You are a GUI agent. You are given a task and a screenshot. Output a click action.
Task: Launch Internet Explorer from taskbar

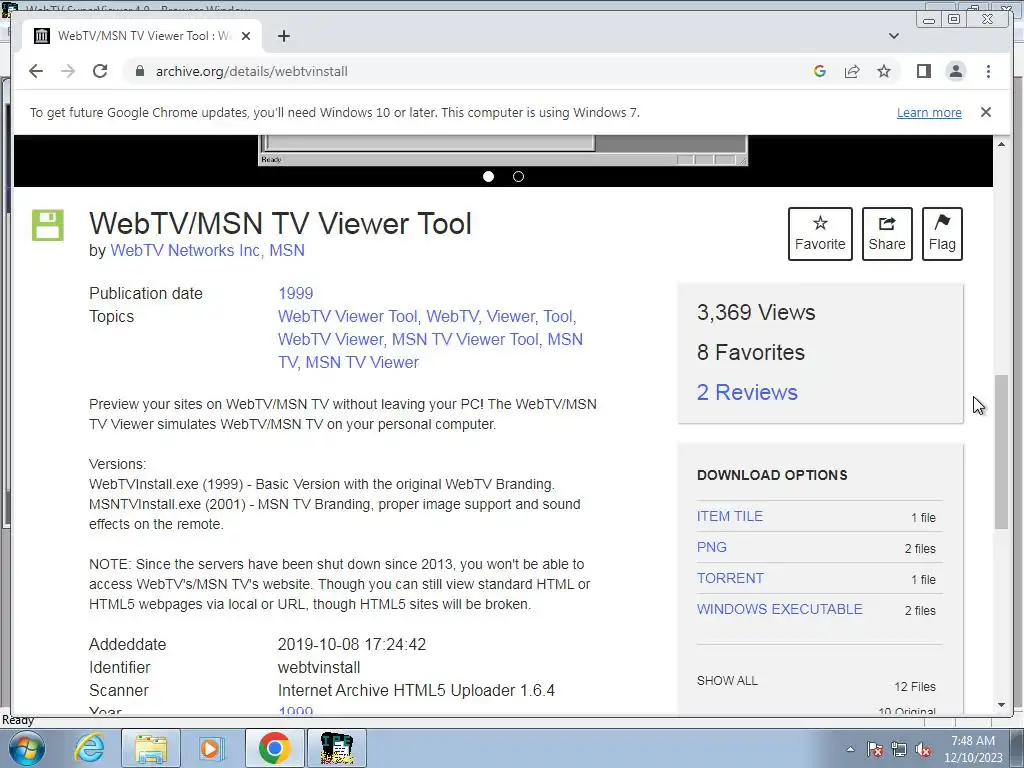pos(89,748)
